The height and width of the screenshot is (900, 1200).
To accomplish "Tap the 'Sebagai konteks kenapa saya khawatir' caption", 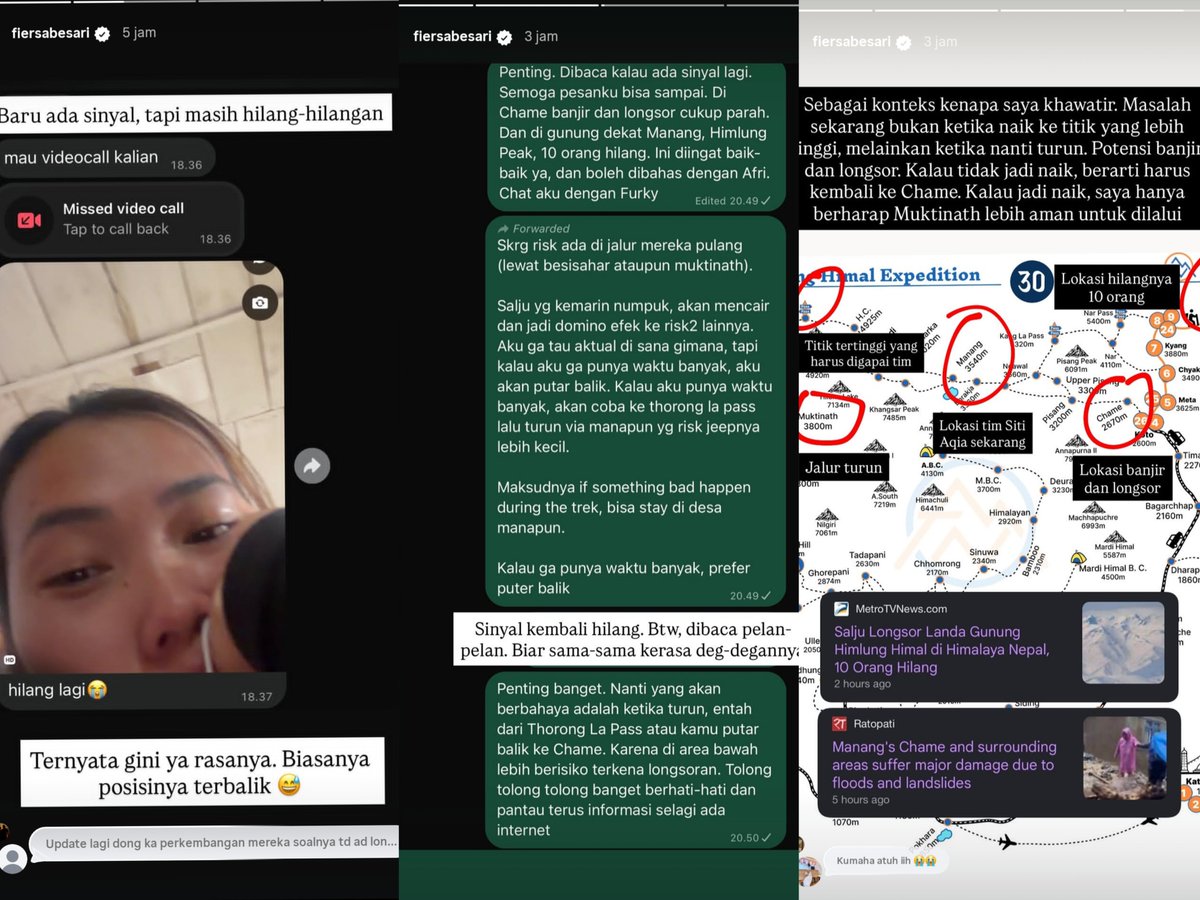I will coord(999,158).
